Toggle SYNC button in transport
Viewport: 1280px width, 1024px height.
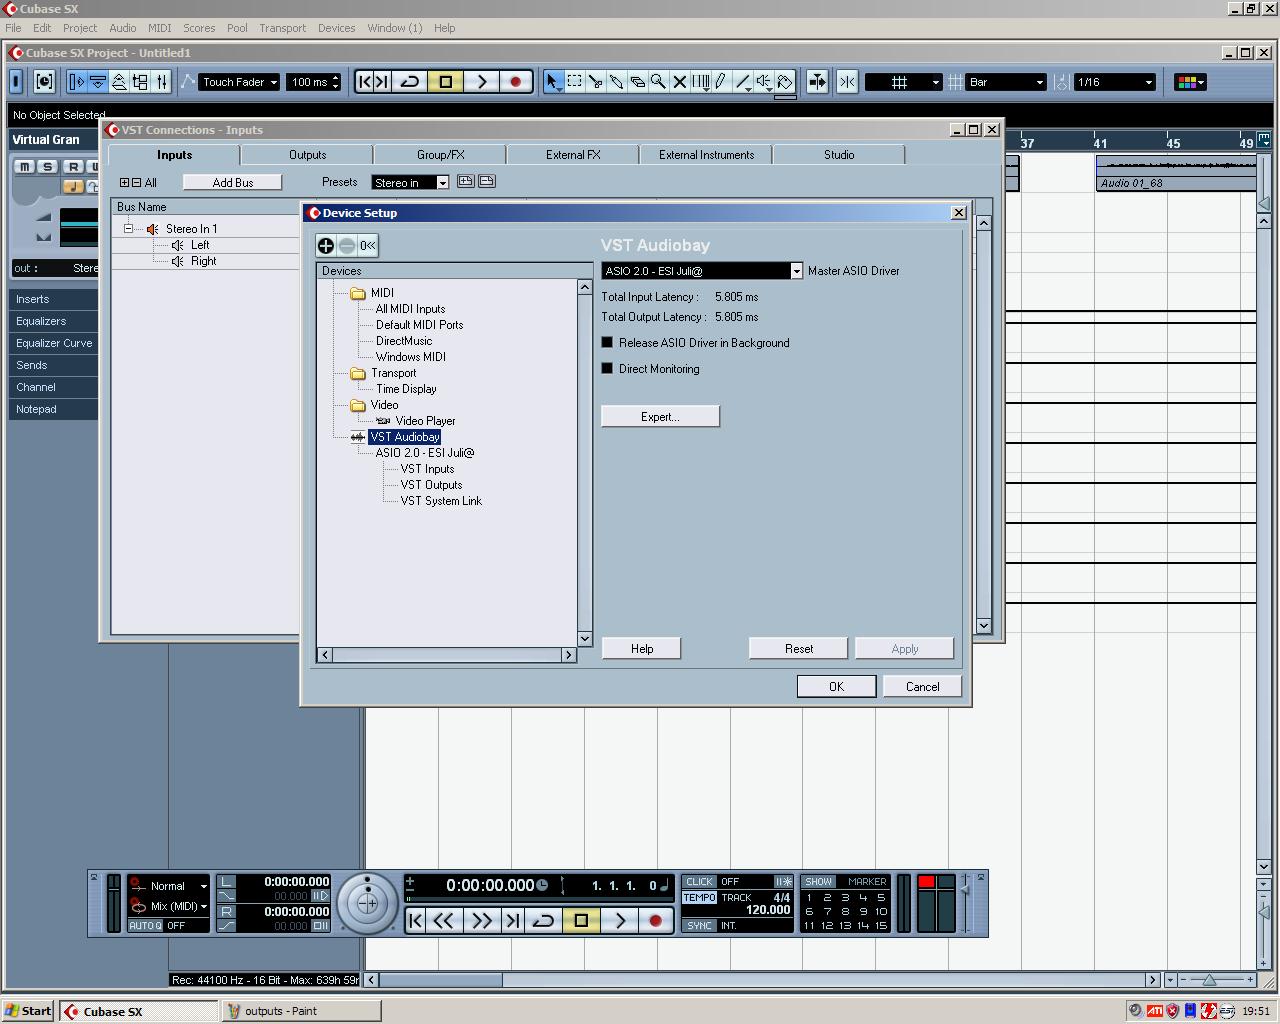coord(699,926)
